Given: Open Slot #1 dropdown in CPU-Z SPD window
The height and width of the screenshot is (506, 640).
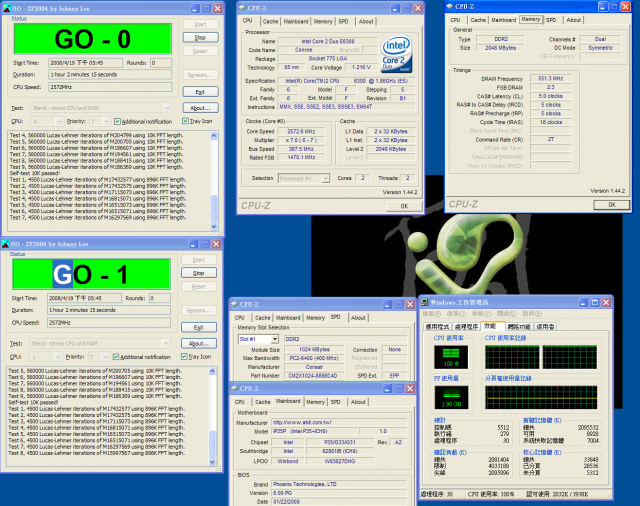Looking at the screenshot, I should point(275,339).
